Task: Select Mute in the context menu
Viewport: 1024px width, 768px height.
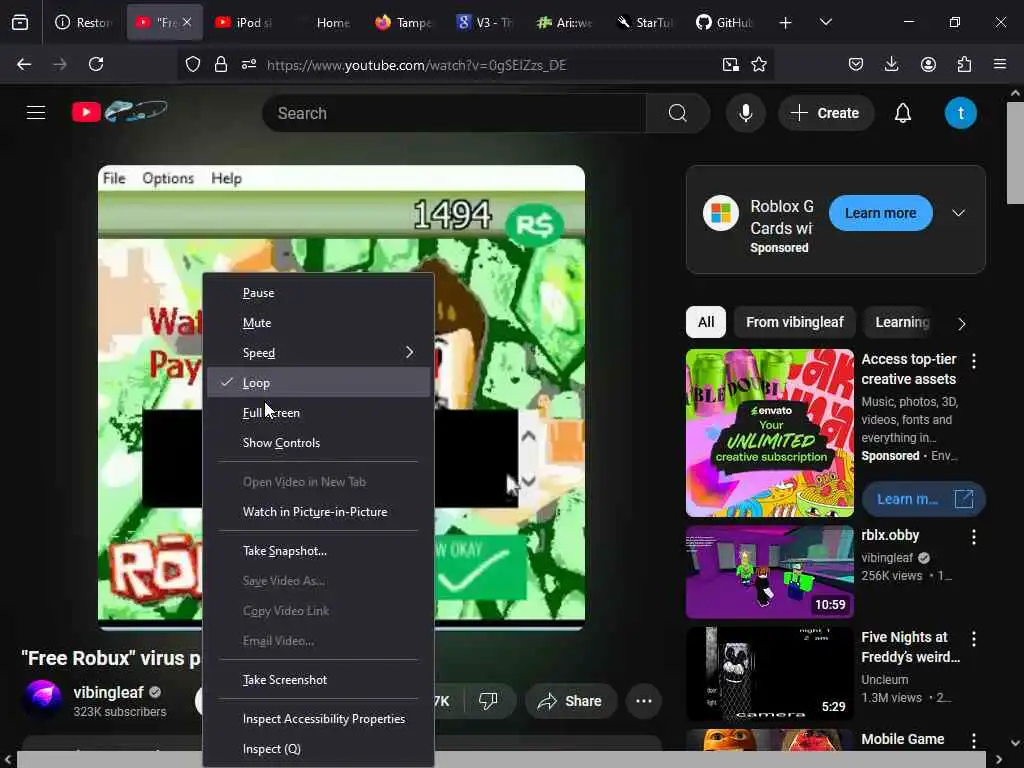Action: (319, 323)
